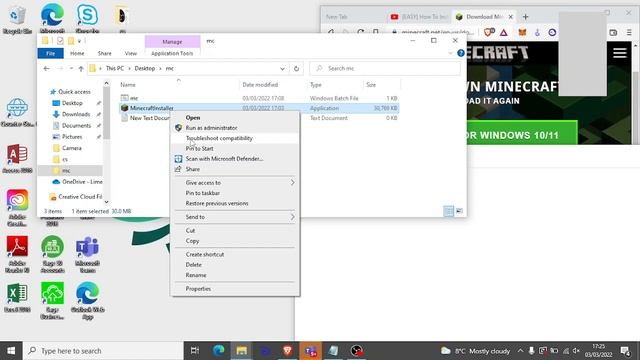
Task: Launch Adobe Creative Cloud desktop icon
Action: (x=17, y=207)
